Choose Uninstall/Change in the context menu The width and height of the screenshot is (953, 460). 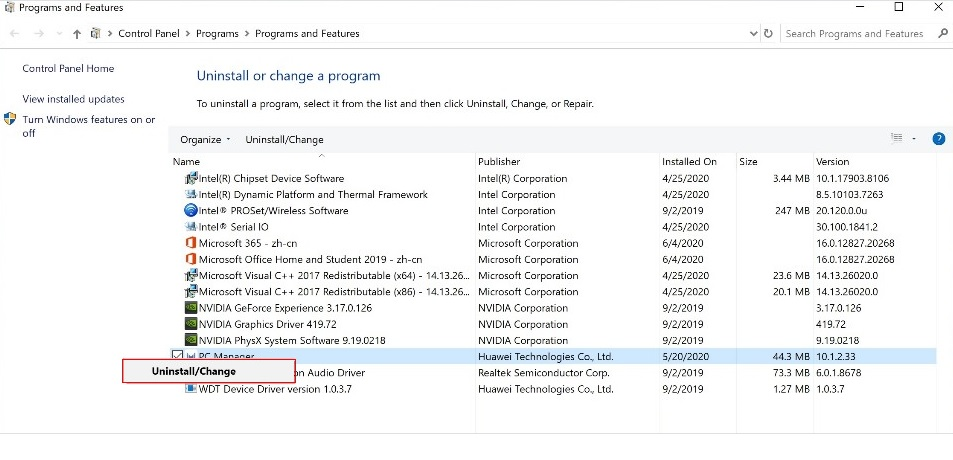coord(194,371)
